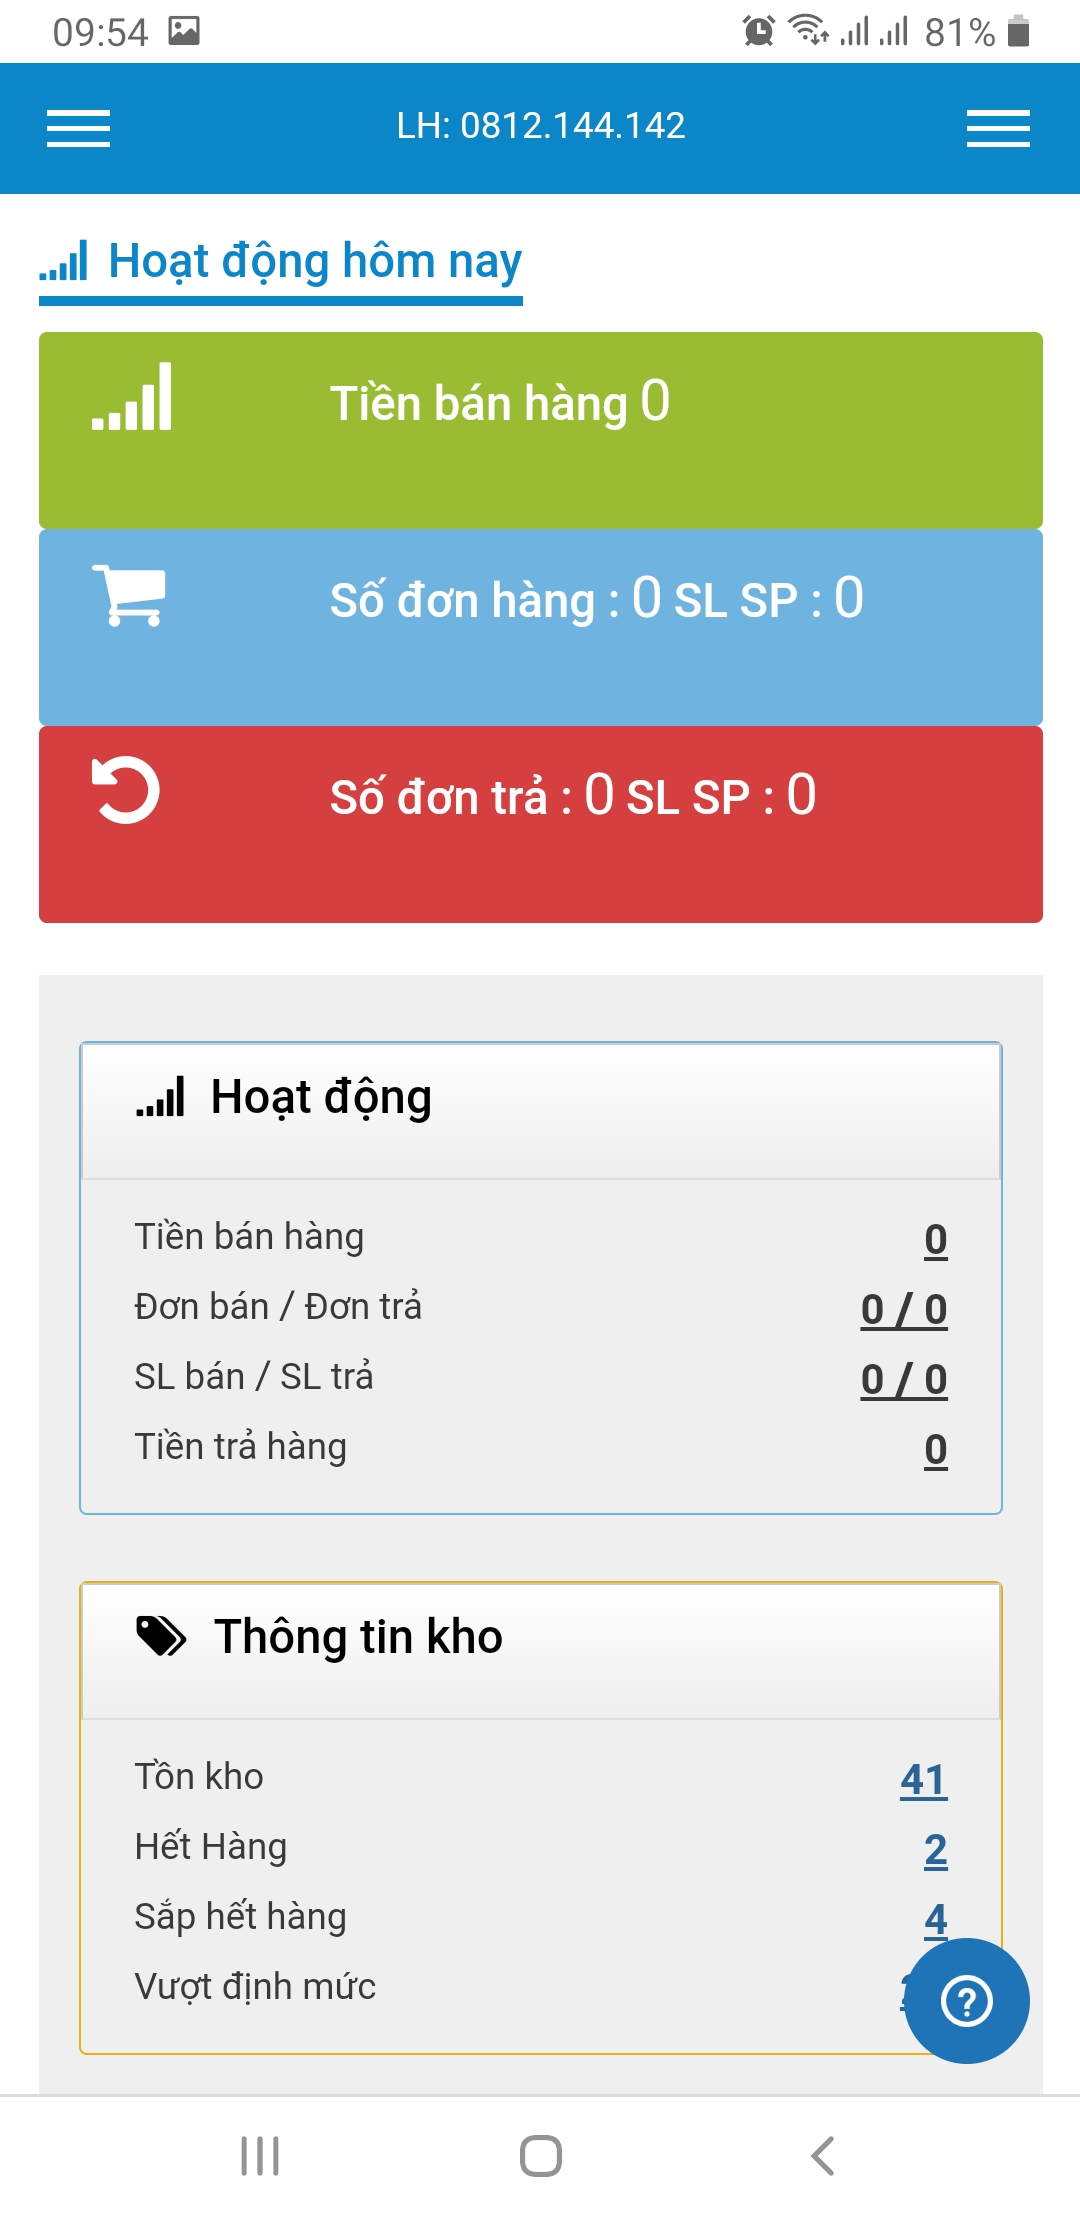Click the return orders refresh icon
1080x2220 pixels.
click(126, 791)
